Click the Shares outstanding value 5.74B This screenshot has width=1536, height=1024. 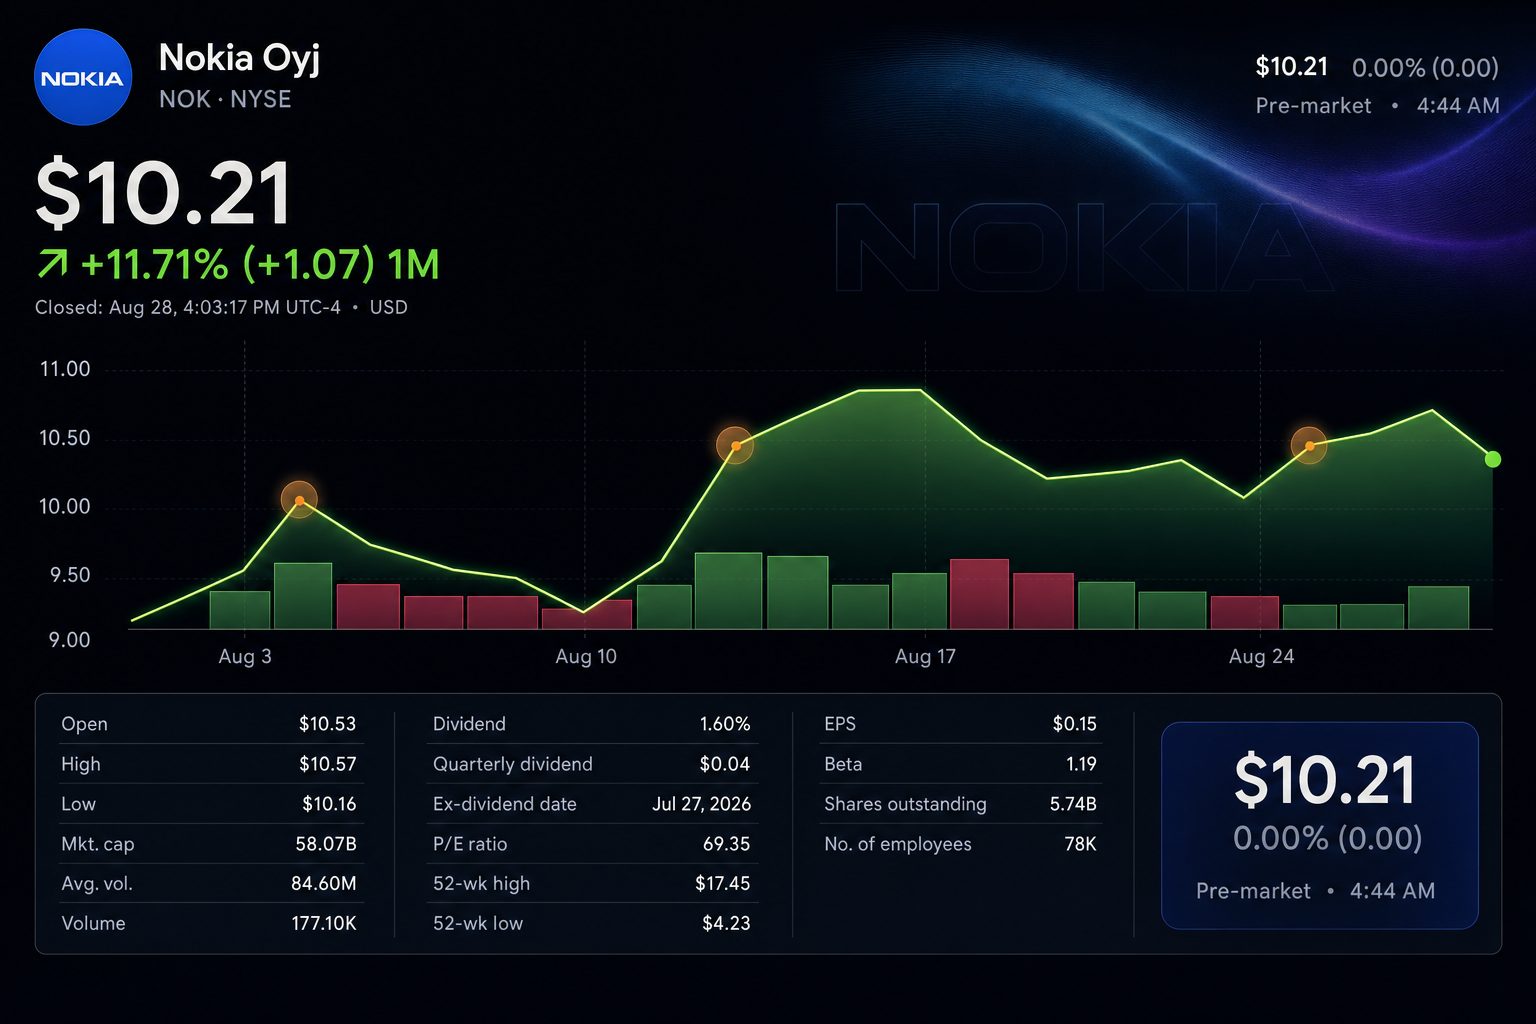click(1073, 803)
